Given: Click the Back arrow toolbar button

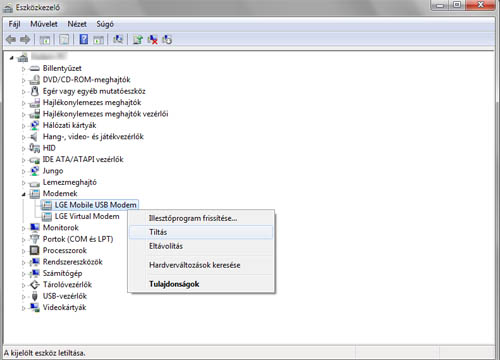Looking at the screenshot, I should (x=11, y=40).
